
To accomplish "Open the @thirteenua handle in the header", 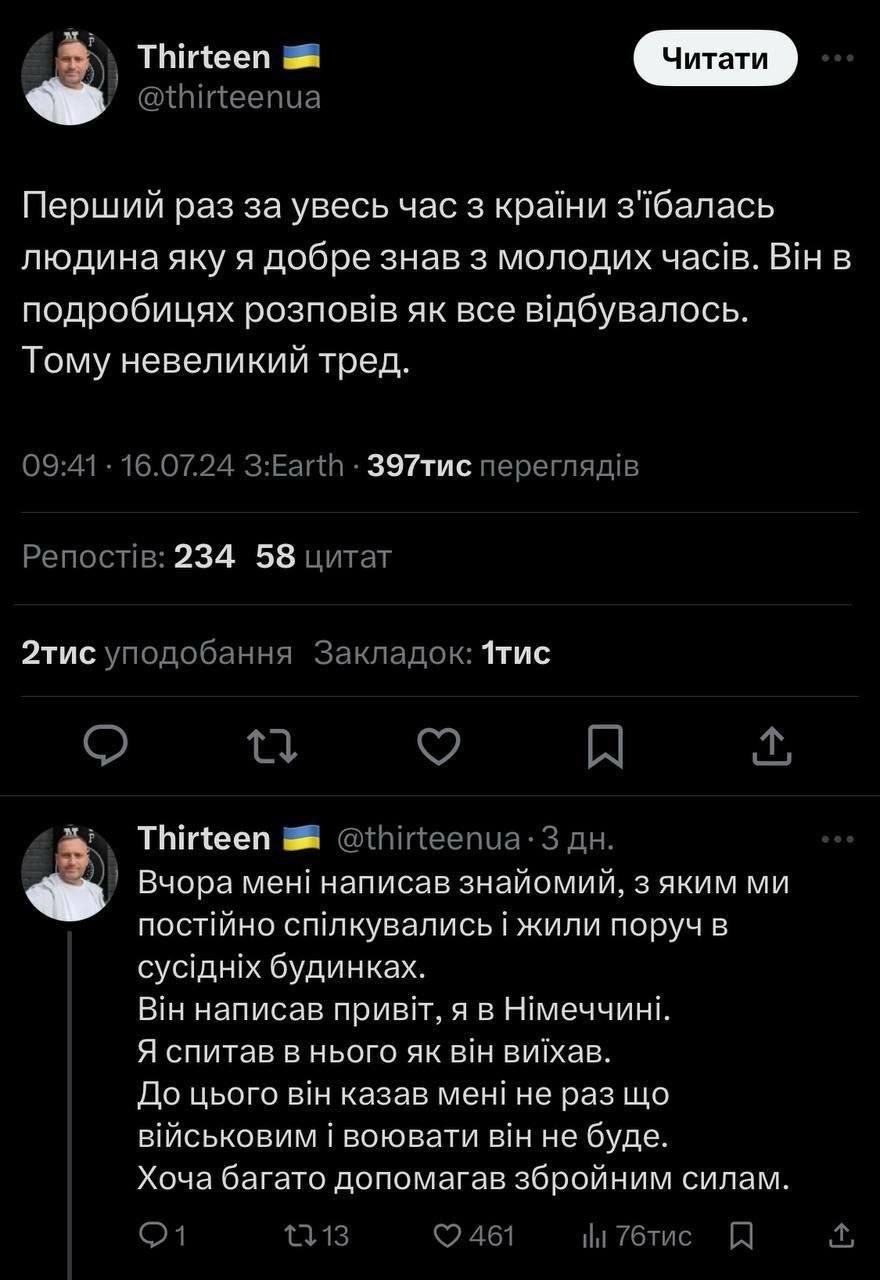I will pos(229,98).
